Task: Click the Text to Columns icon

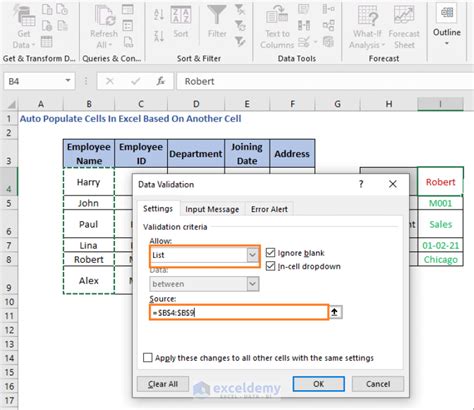Action: [277, 16]
